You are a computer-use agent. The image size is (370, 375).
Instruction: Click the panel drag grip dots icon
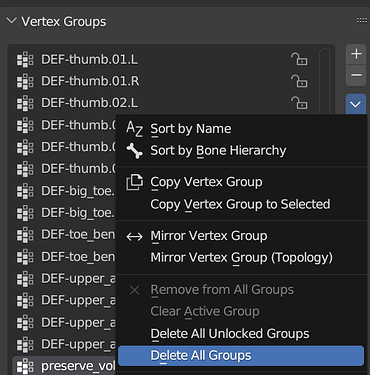(362, 21)
